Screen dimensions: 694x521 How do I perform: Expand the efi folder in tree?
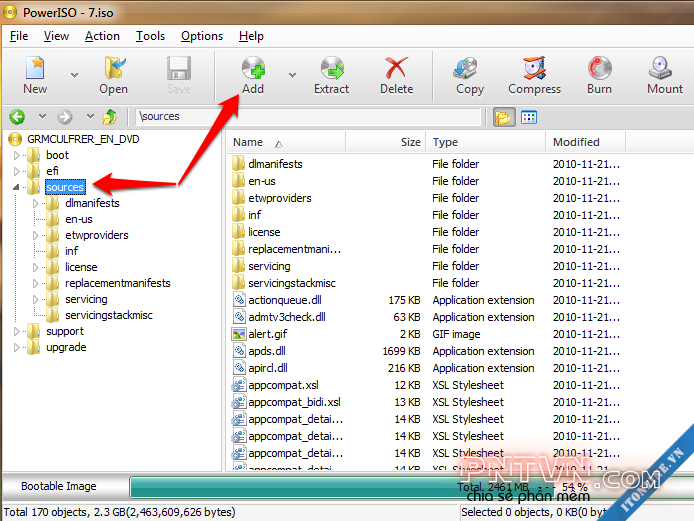(x=17, y=171)
